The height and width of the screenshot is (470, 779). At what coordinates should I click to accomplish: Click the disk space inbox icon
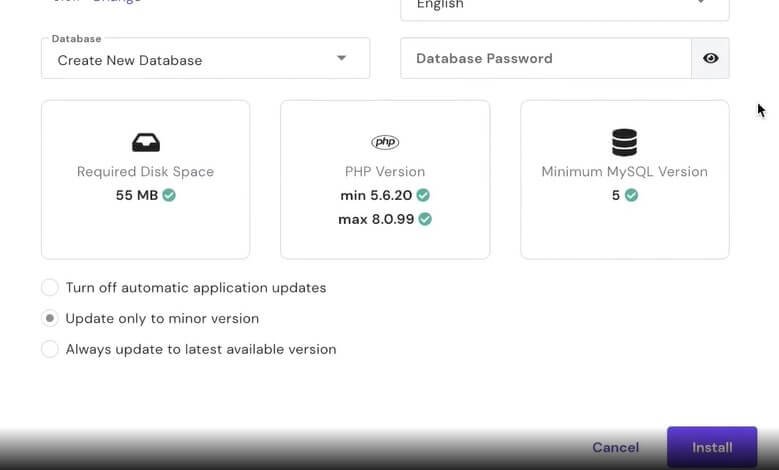click(146, 143)
